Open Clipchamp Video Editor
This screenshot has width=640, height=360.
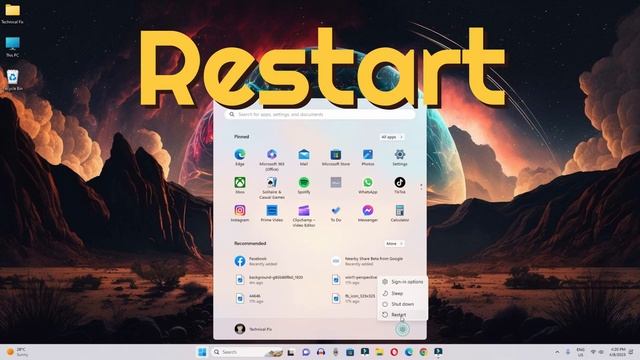pos(304,216)
